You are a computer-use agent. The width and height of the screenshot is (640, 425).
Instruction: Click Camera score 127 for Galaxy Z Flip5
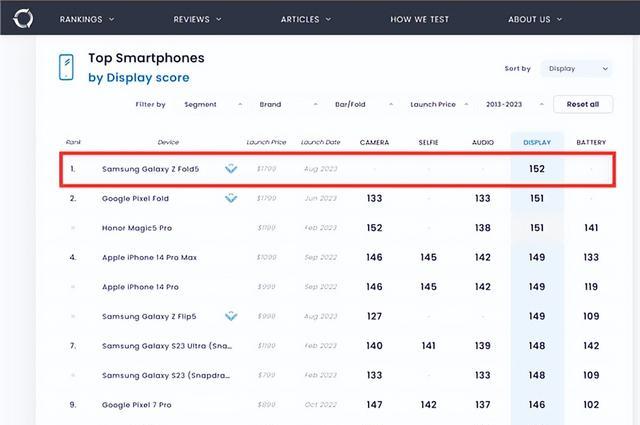click(x=374, y=316)
